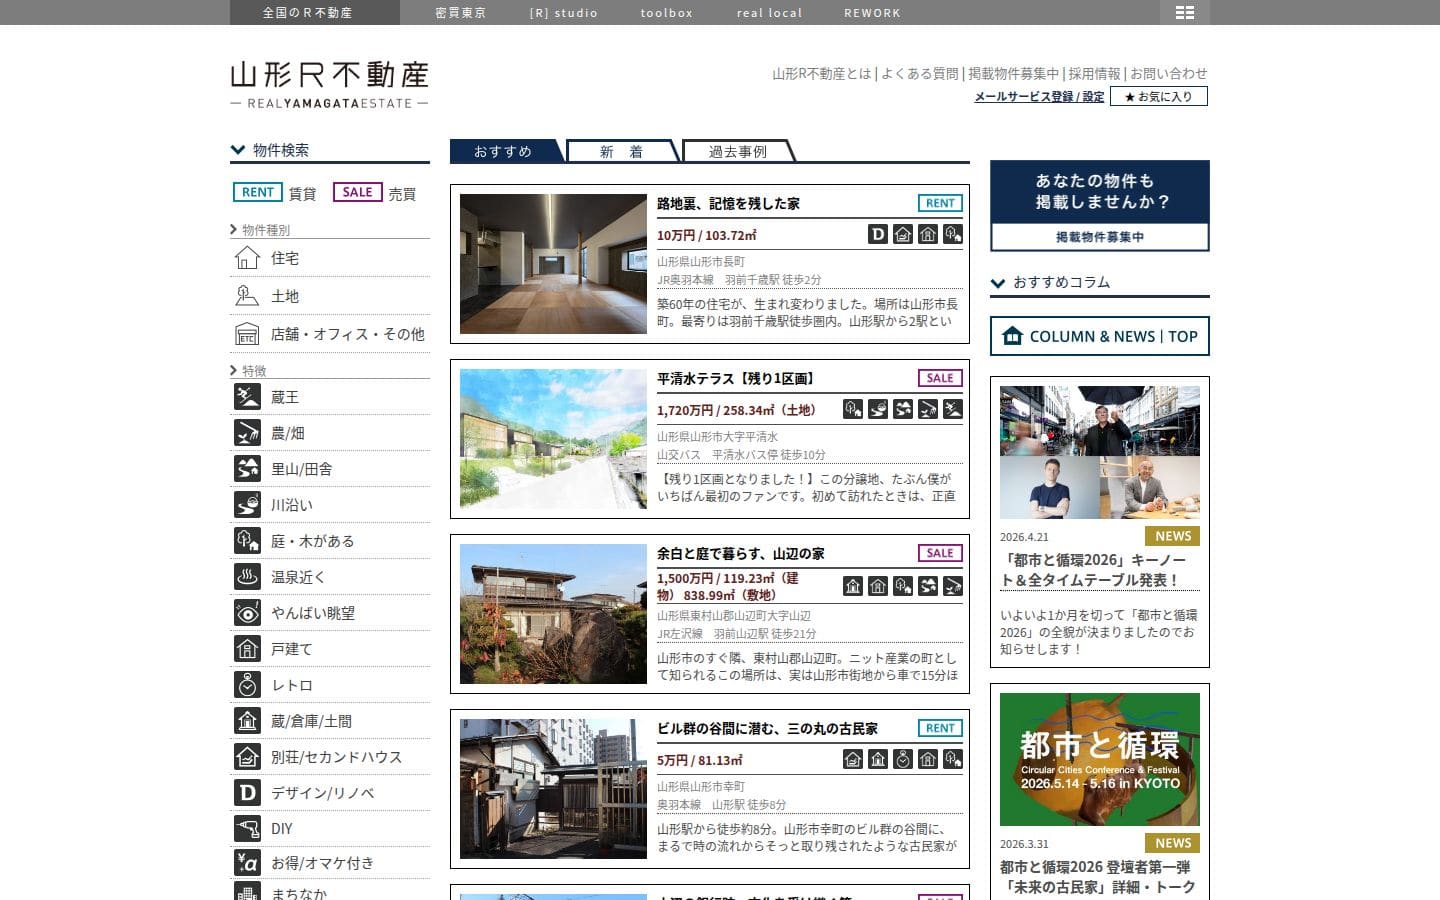
Task: Filter by レトロ feature icon
Action: 247,685
